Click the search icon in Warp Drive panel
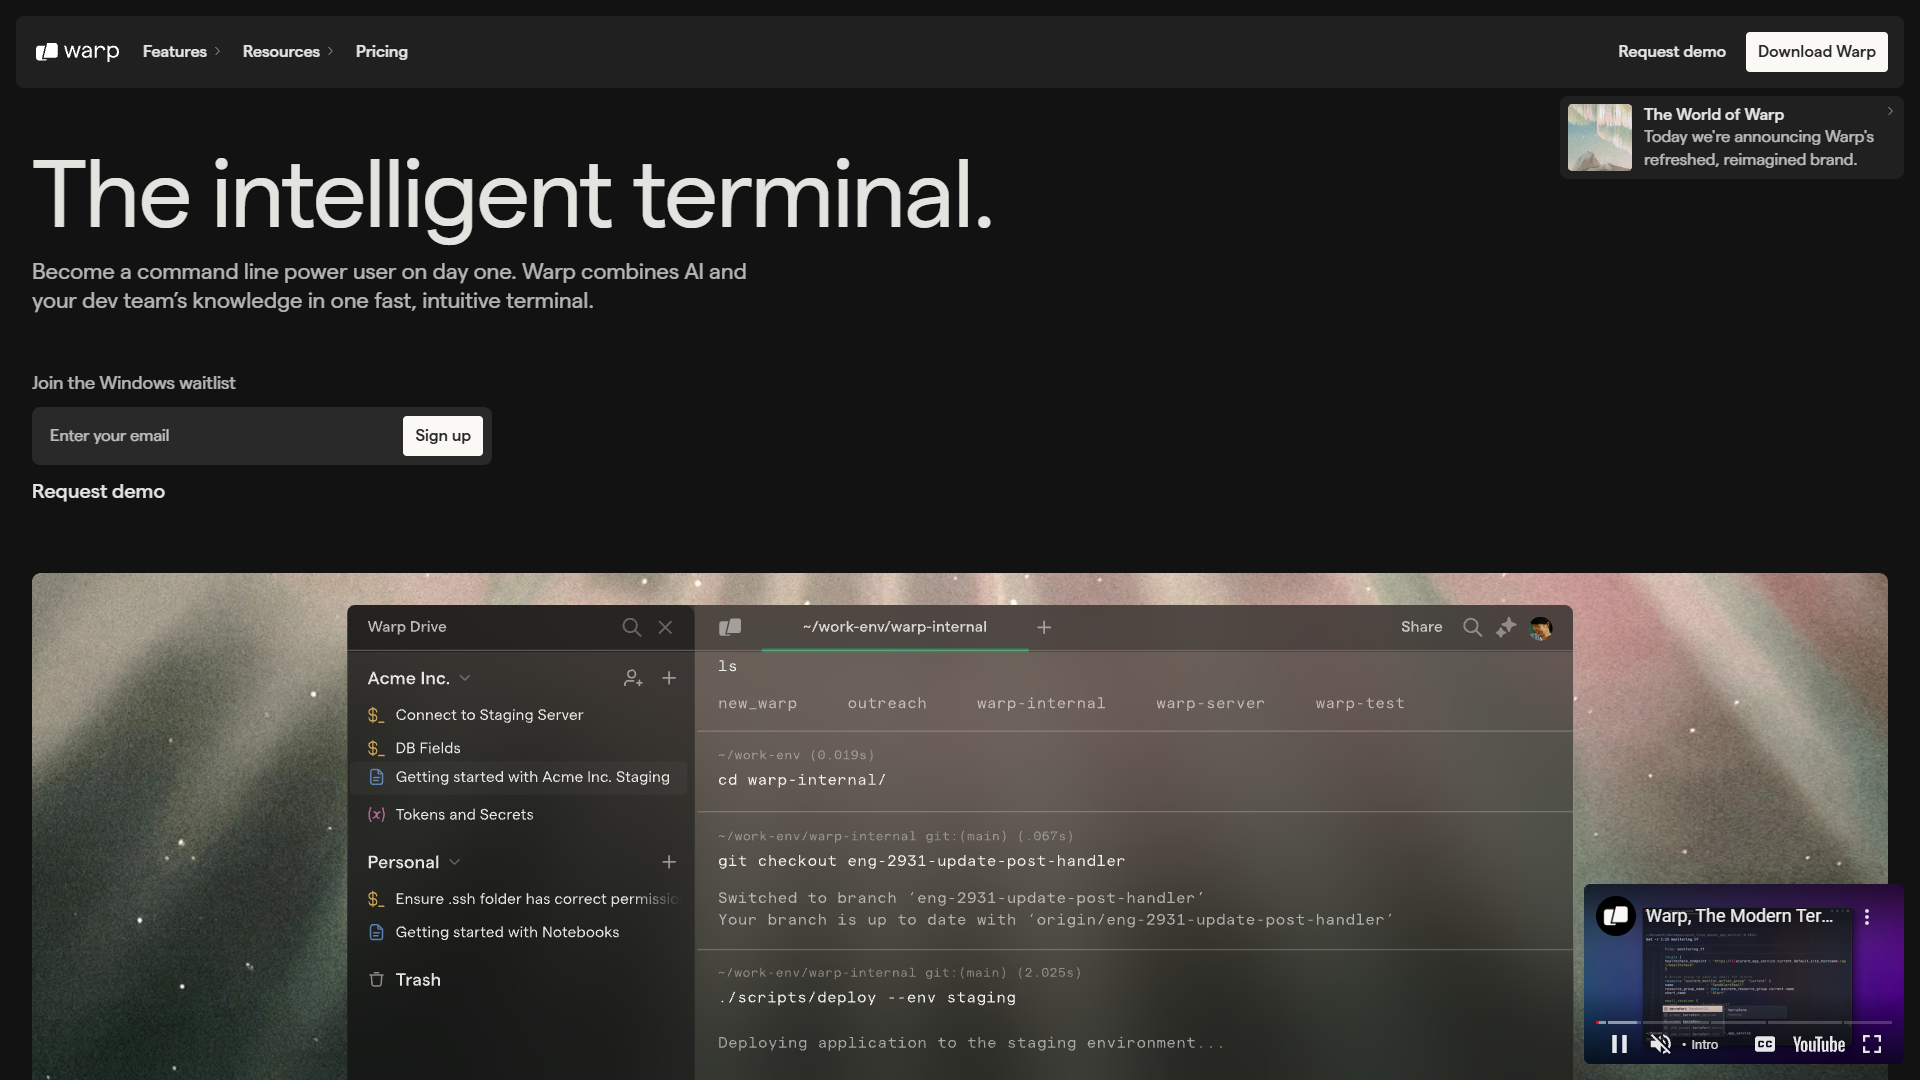This screenshot has width=1920, height=1080. (631, 627)
